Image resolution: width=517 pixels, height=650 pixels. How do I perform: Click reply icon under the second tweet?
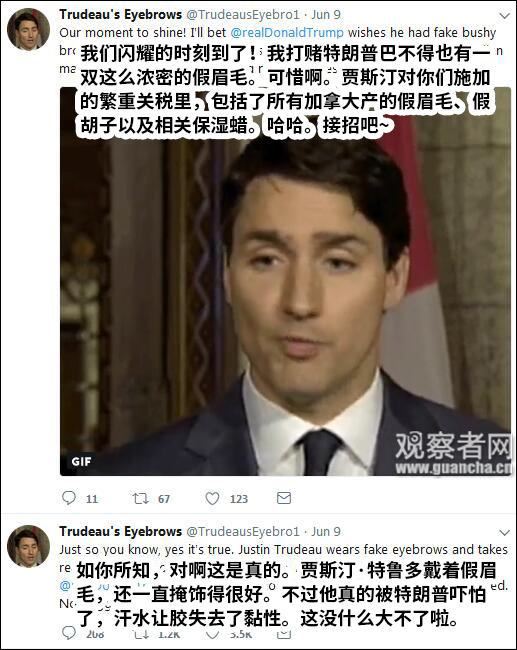[x=69, y=633]
